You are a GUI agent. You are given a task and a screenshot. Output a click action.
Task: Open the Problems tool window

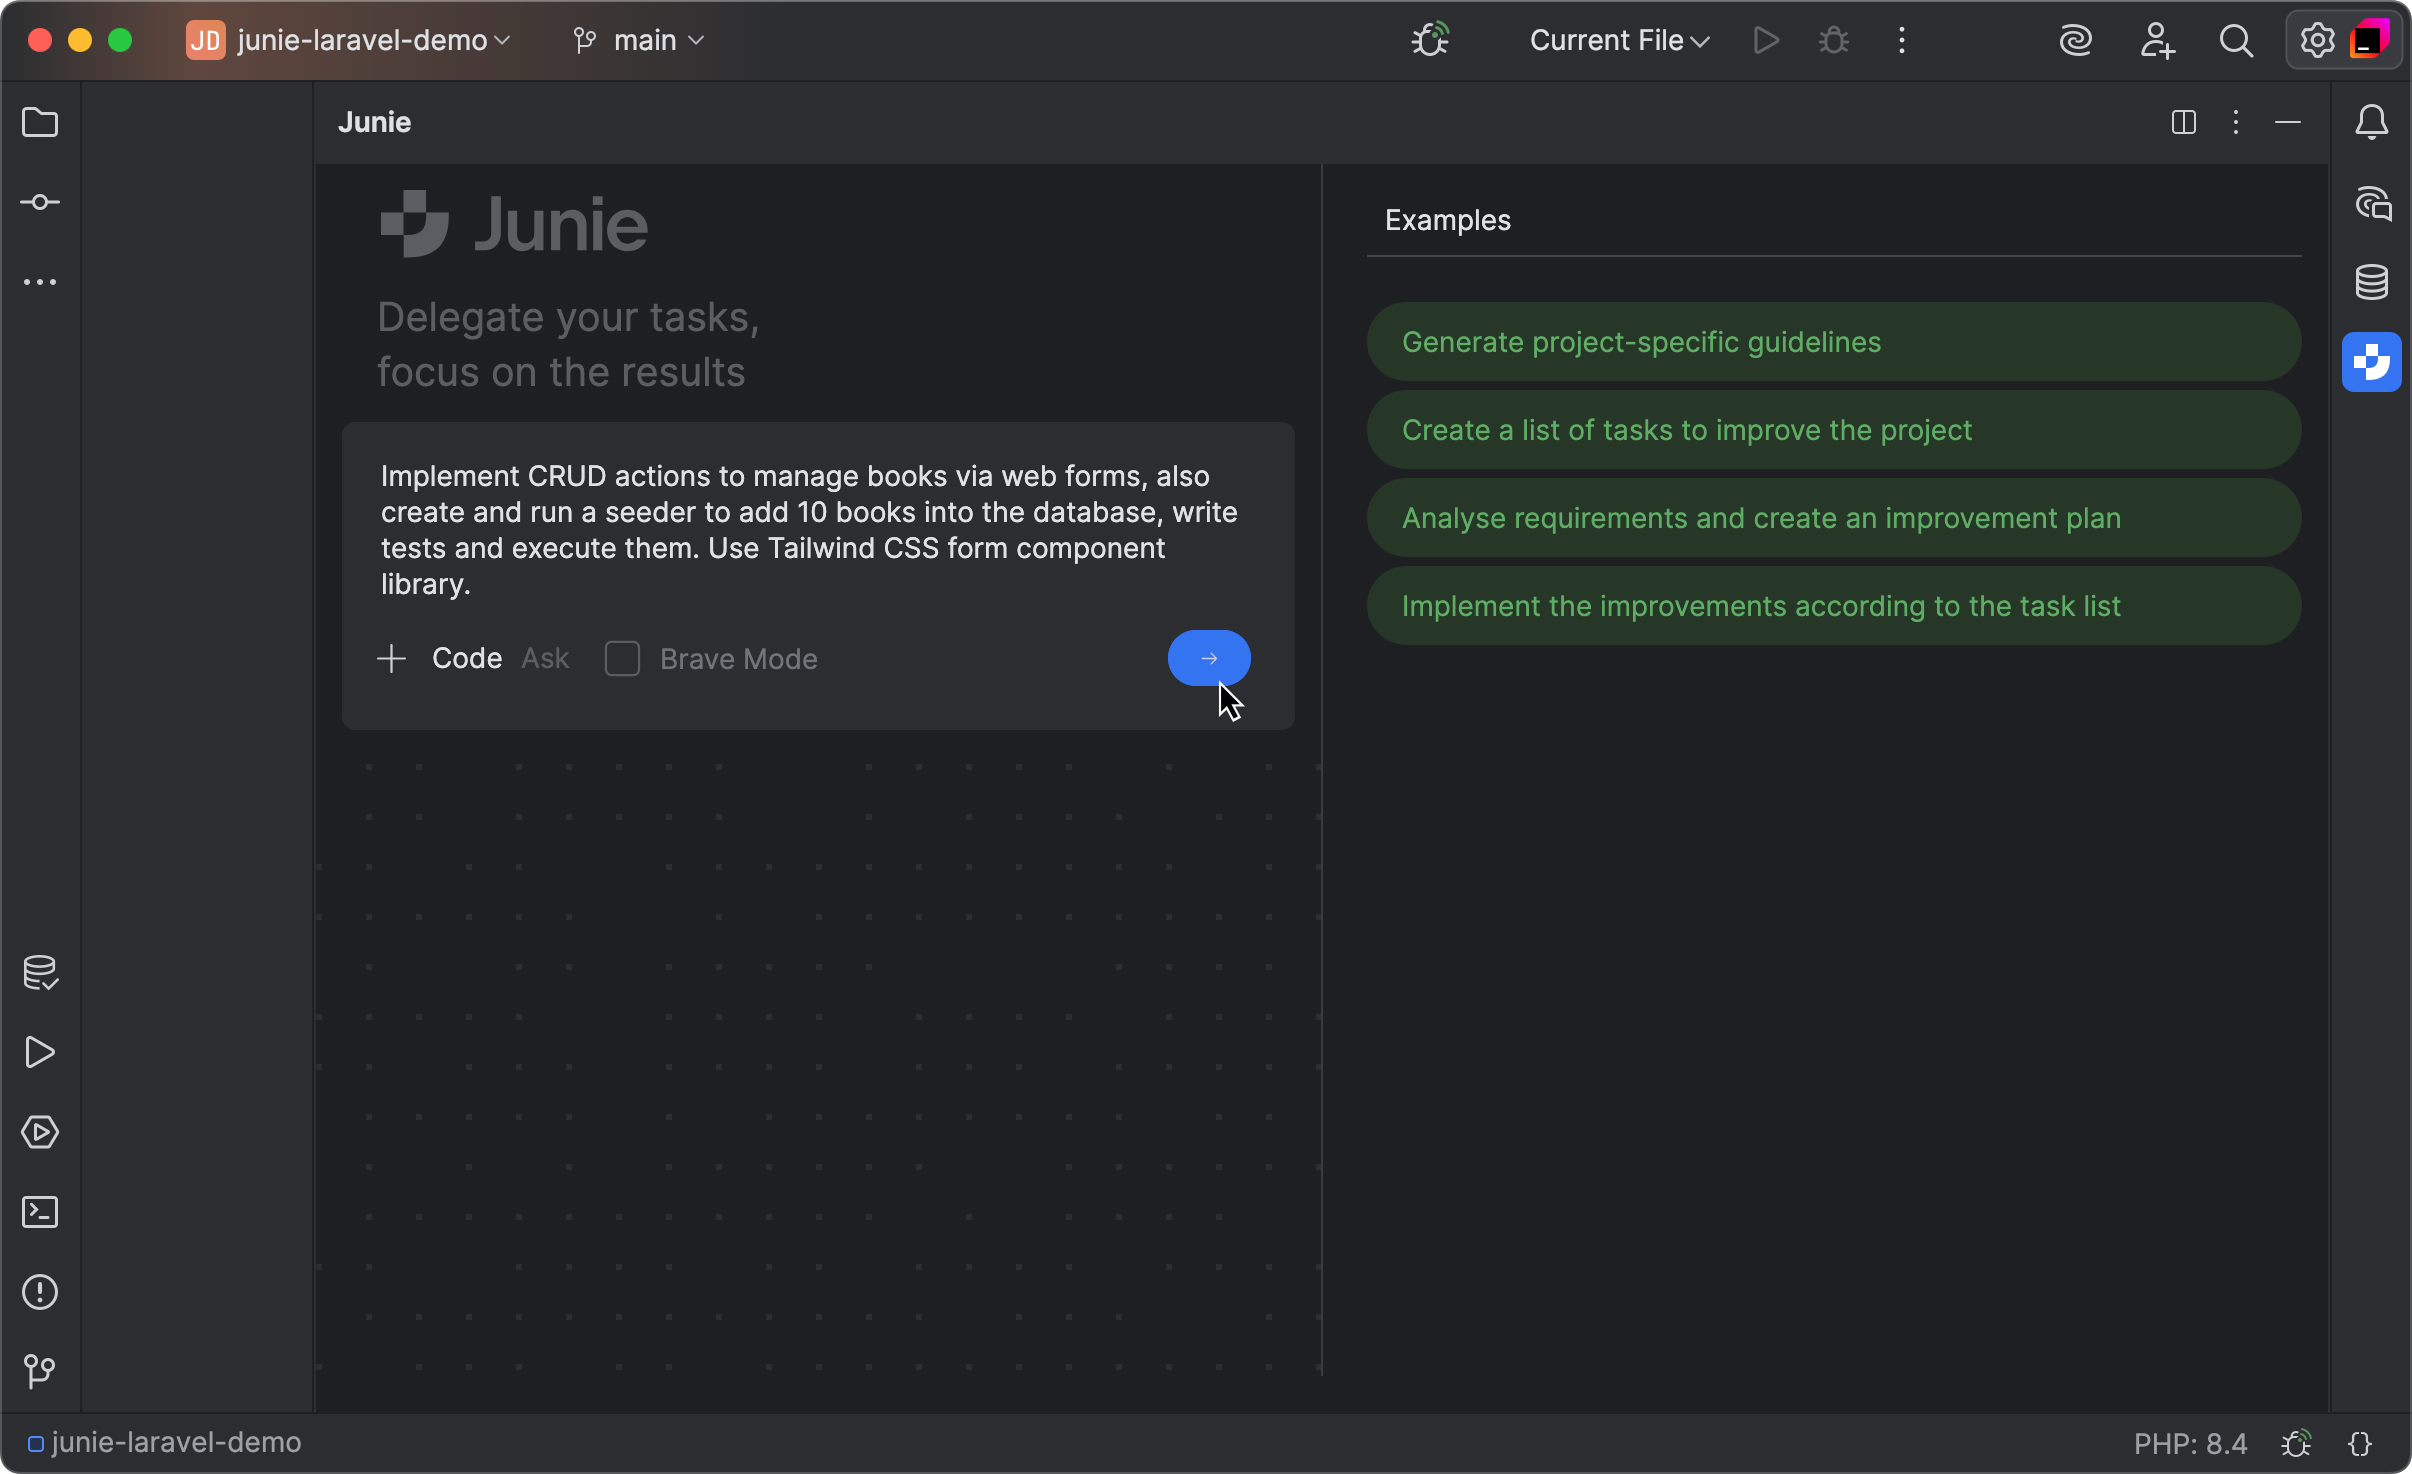(x=40, y=1292)
